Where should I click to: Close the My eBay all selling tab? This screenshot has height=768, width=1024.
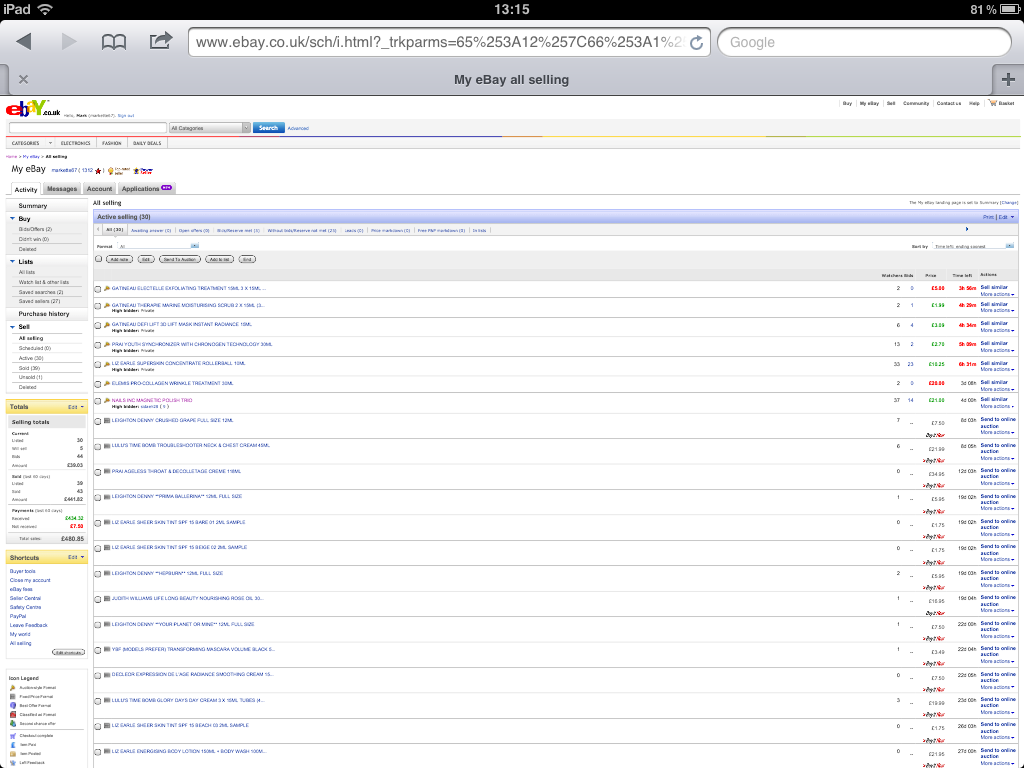click(24, 80)
